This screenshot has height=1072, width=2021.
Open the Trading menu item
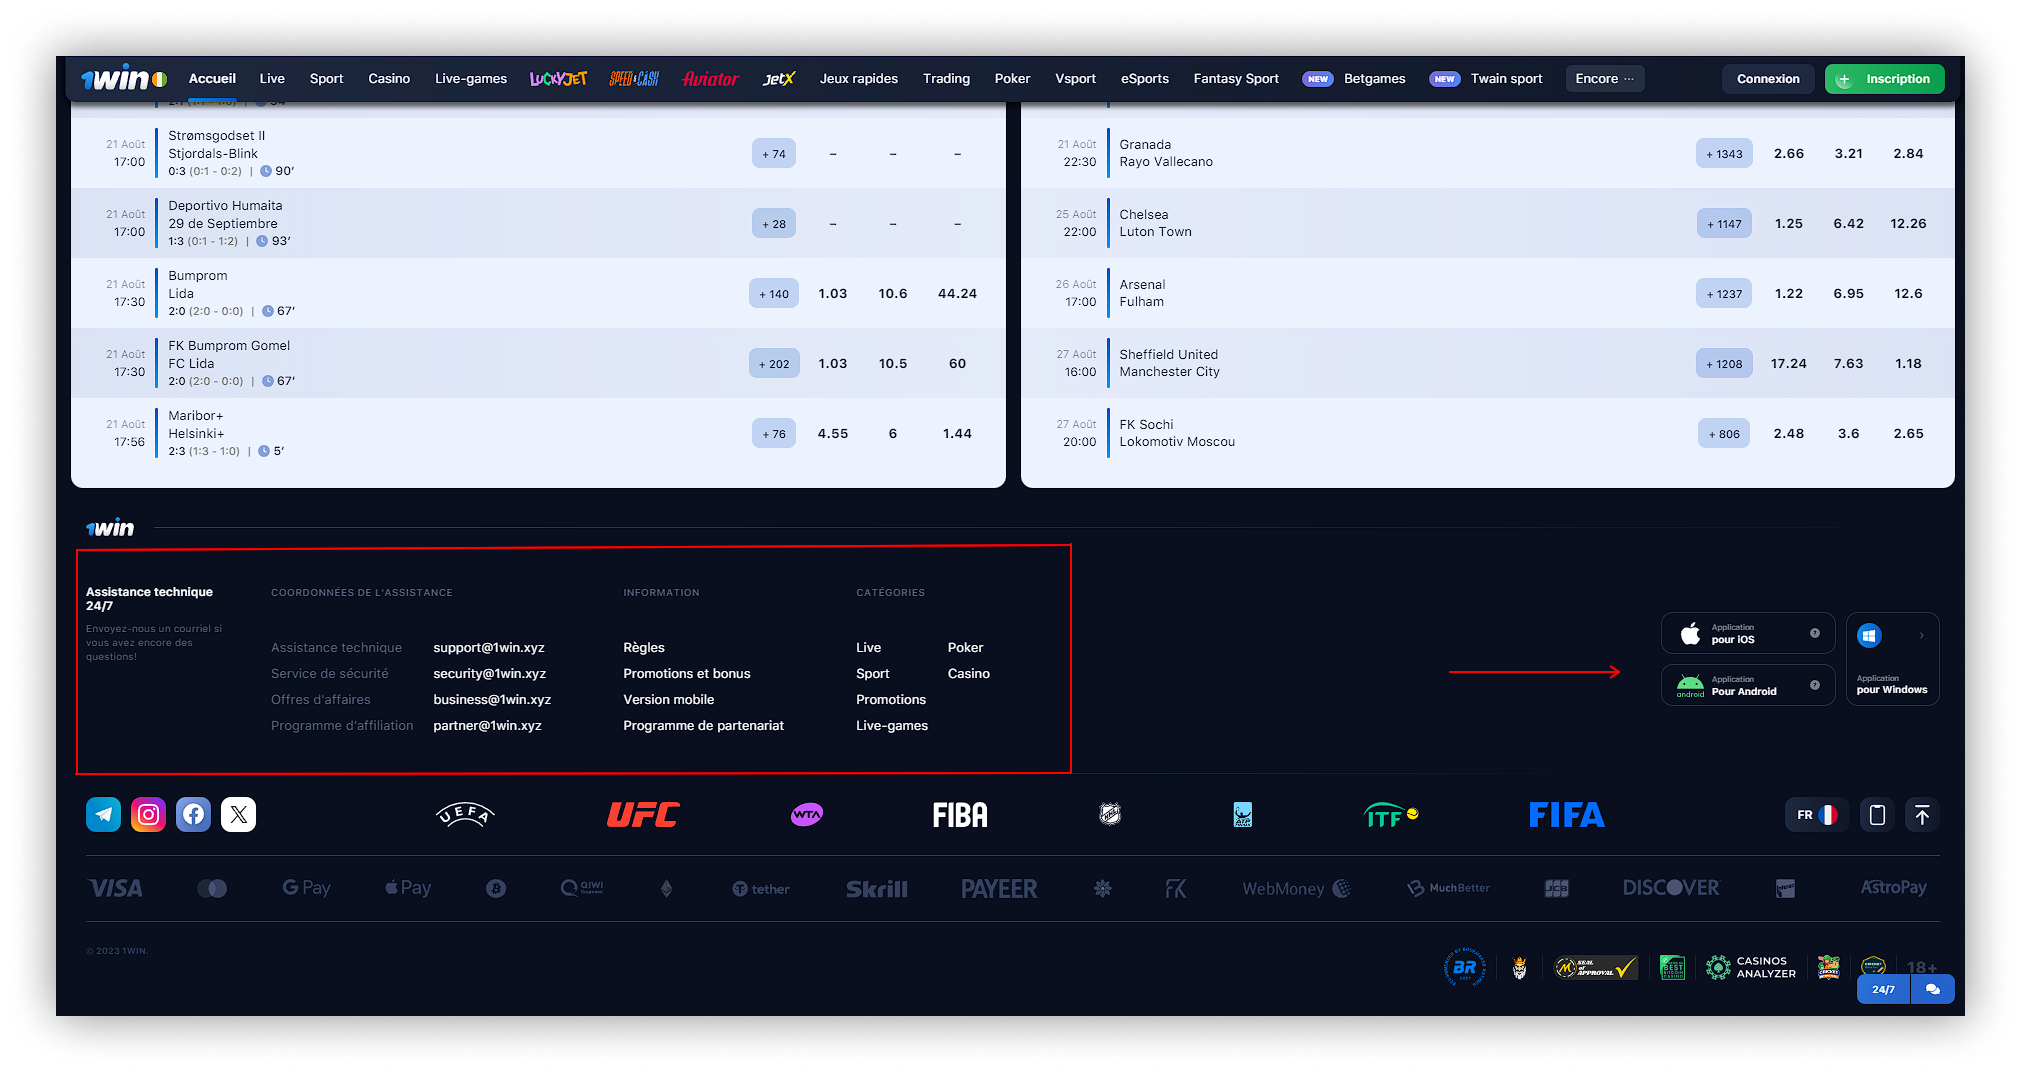click(x=945, y=78)
